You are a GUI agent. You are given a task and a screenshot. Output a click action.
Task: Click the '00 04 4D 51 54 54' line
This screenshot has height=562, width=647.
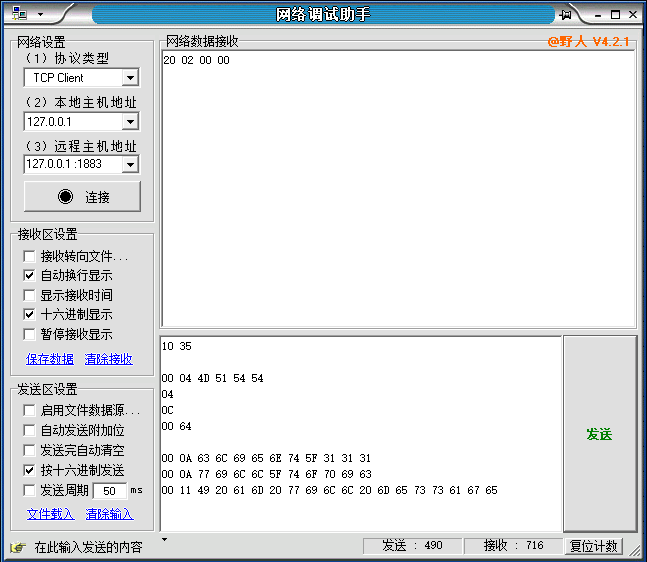213,378
